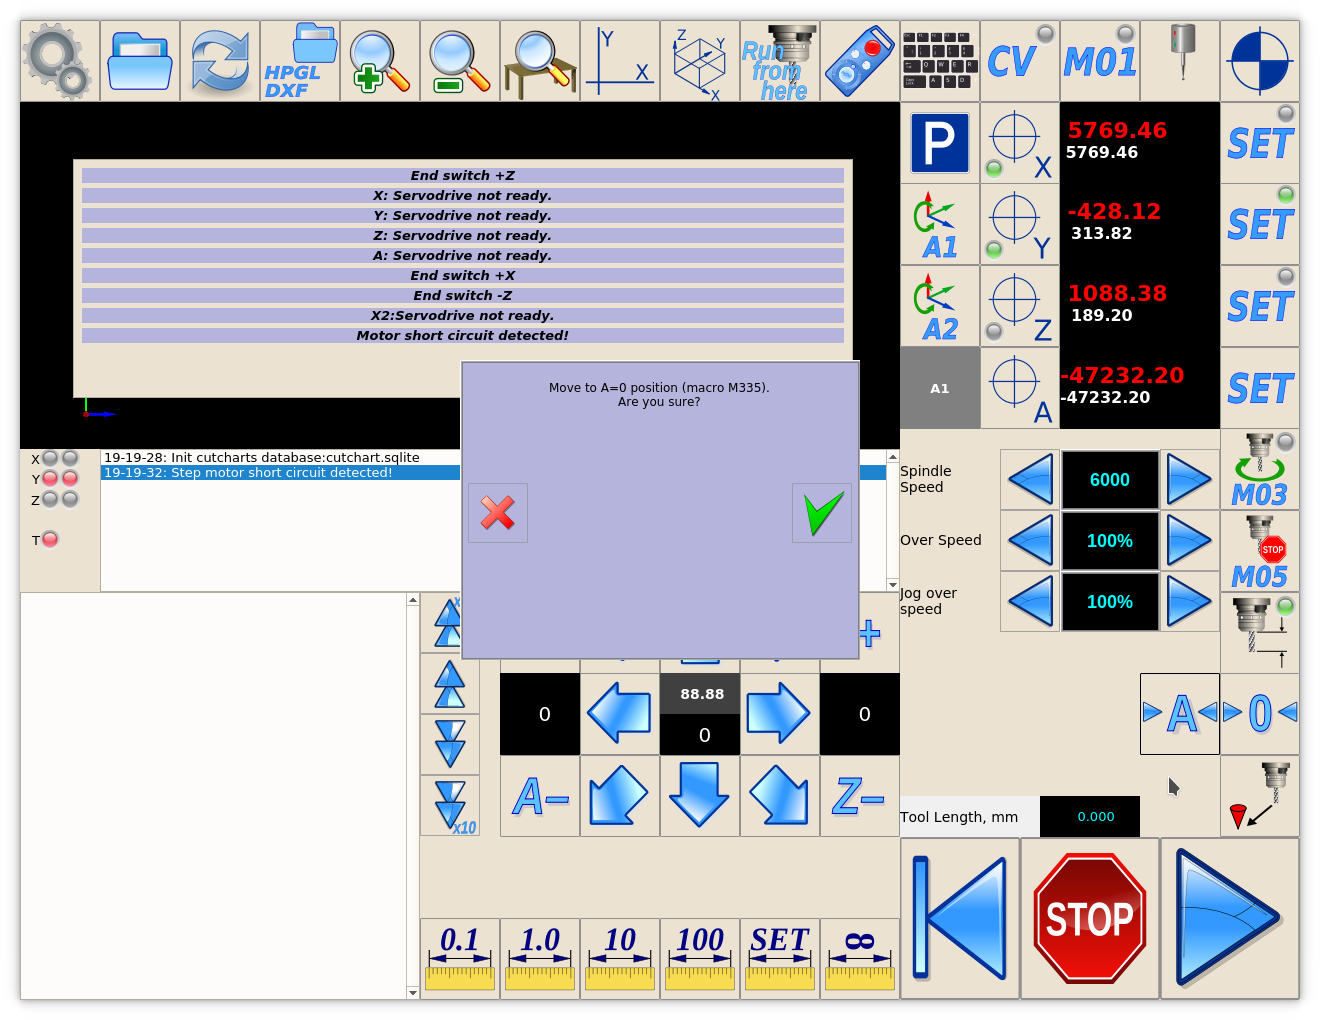
Task: Open the settings gears icon
Action: click(x=60, y=61)
